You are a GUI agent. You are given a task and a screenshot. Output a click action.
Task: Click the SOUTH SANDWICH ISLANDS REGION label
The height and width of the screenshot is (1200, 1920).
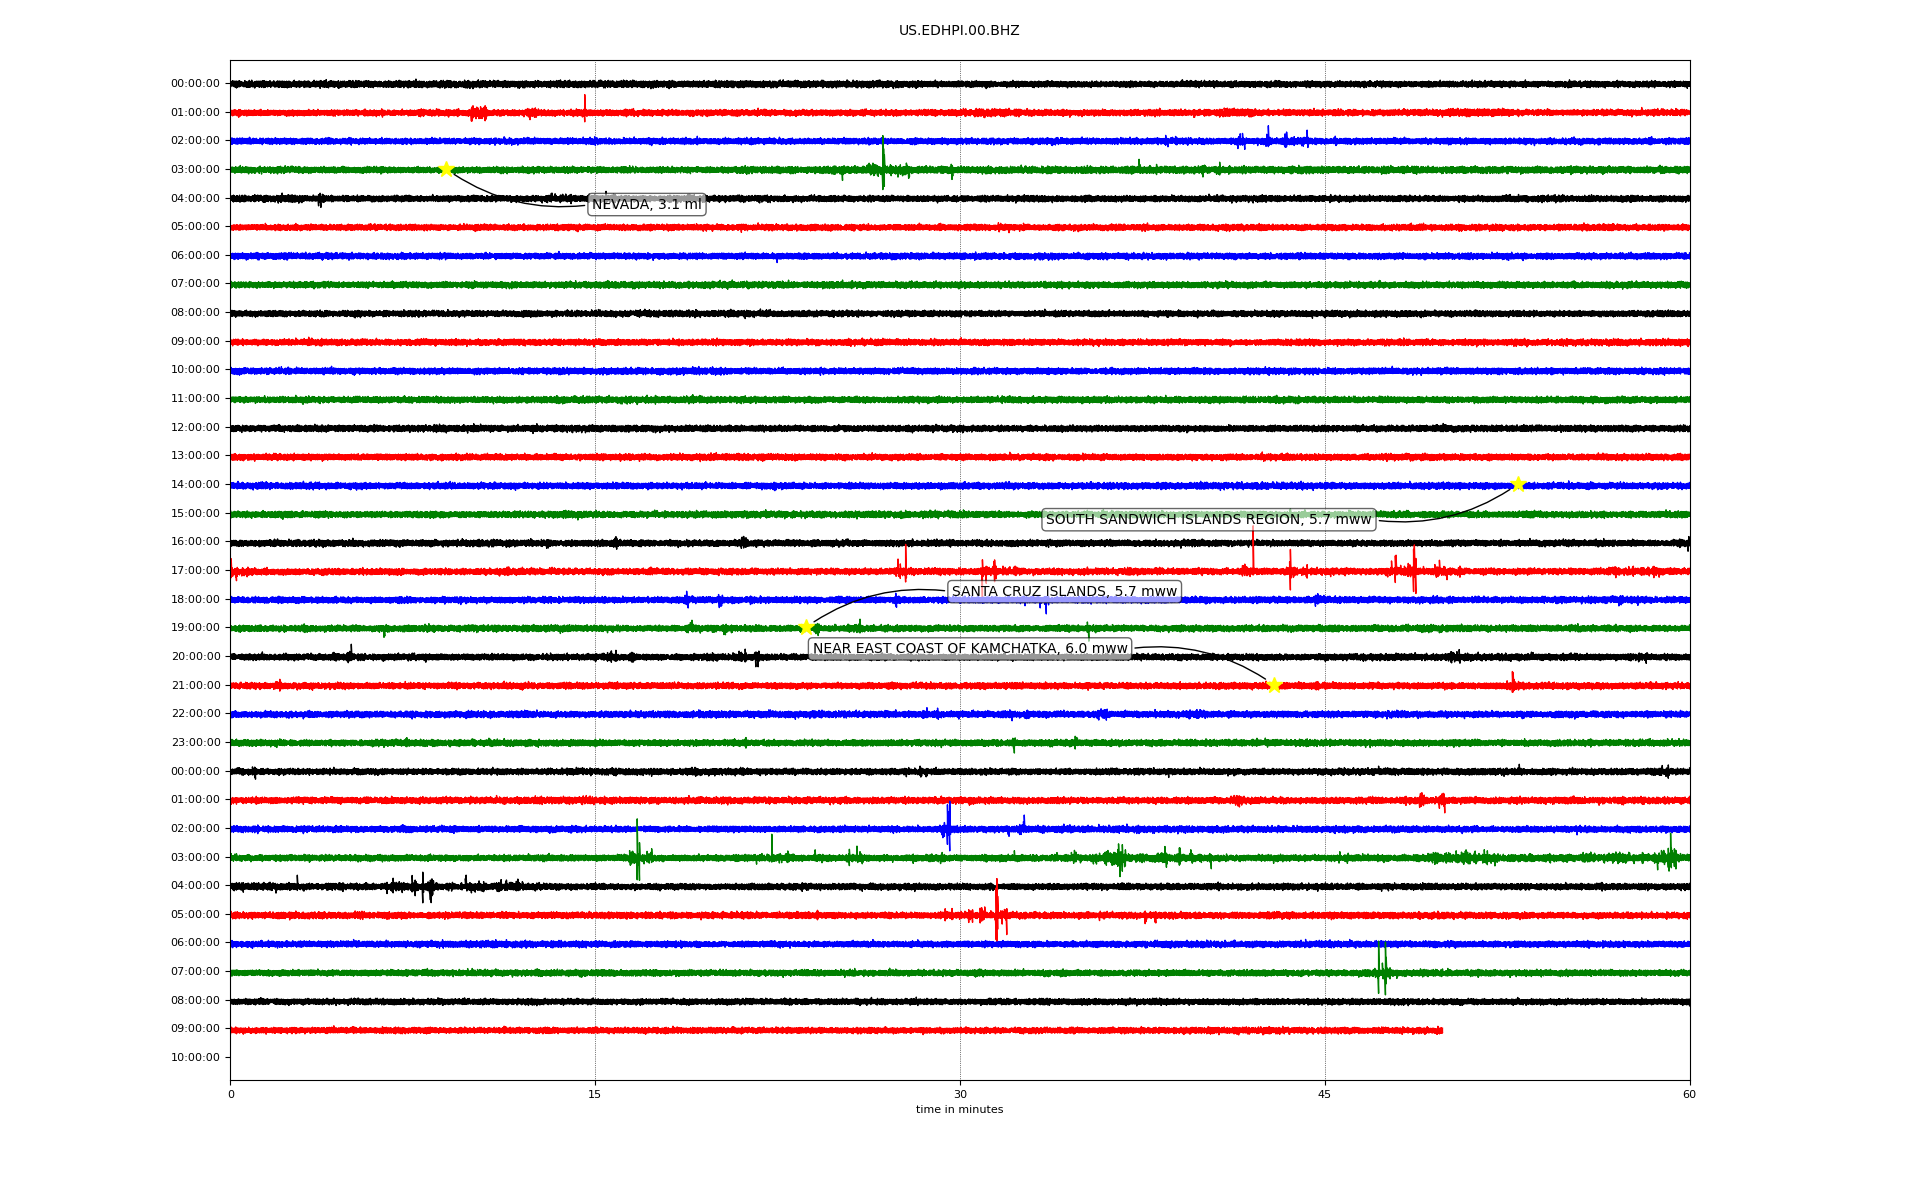click(1208, 520)
